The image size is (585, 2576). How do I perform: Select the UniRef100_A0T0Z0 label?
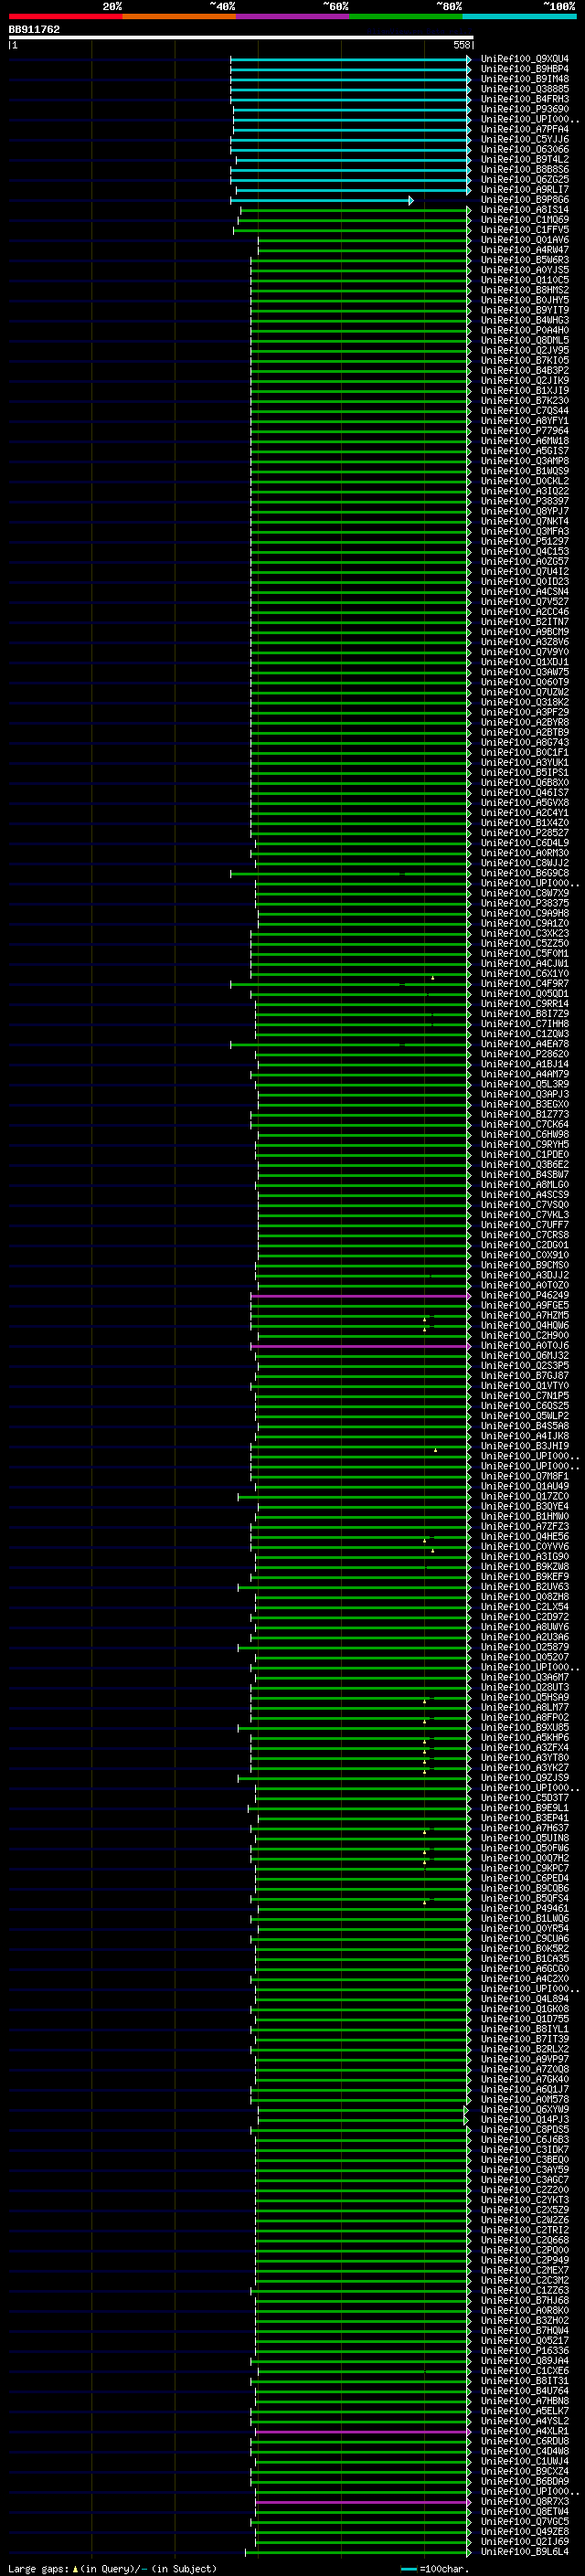tap(524, 1285)
